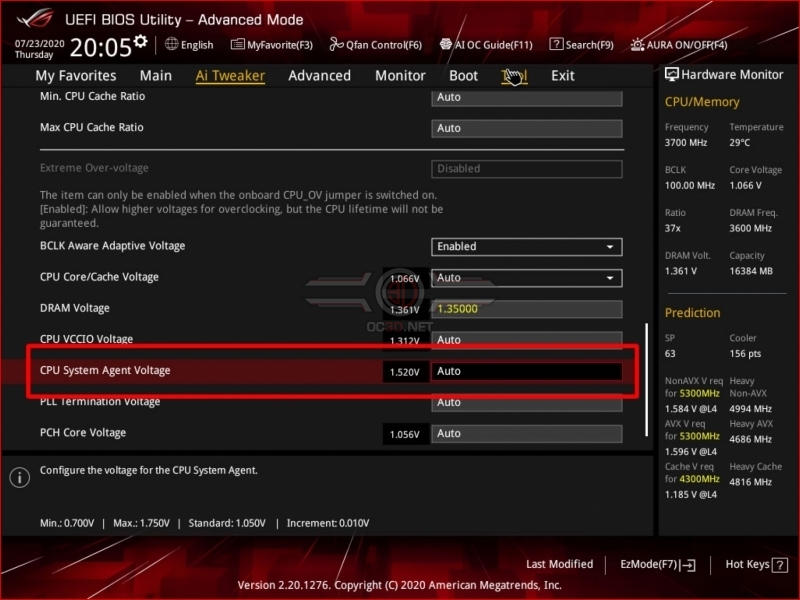Open the Advanced tab

click(x=319, y=76)
